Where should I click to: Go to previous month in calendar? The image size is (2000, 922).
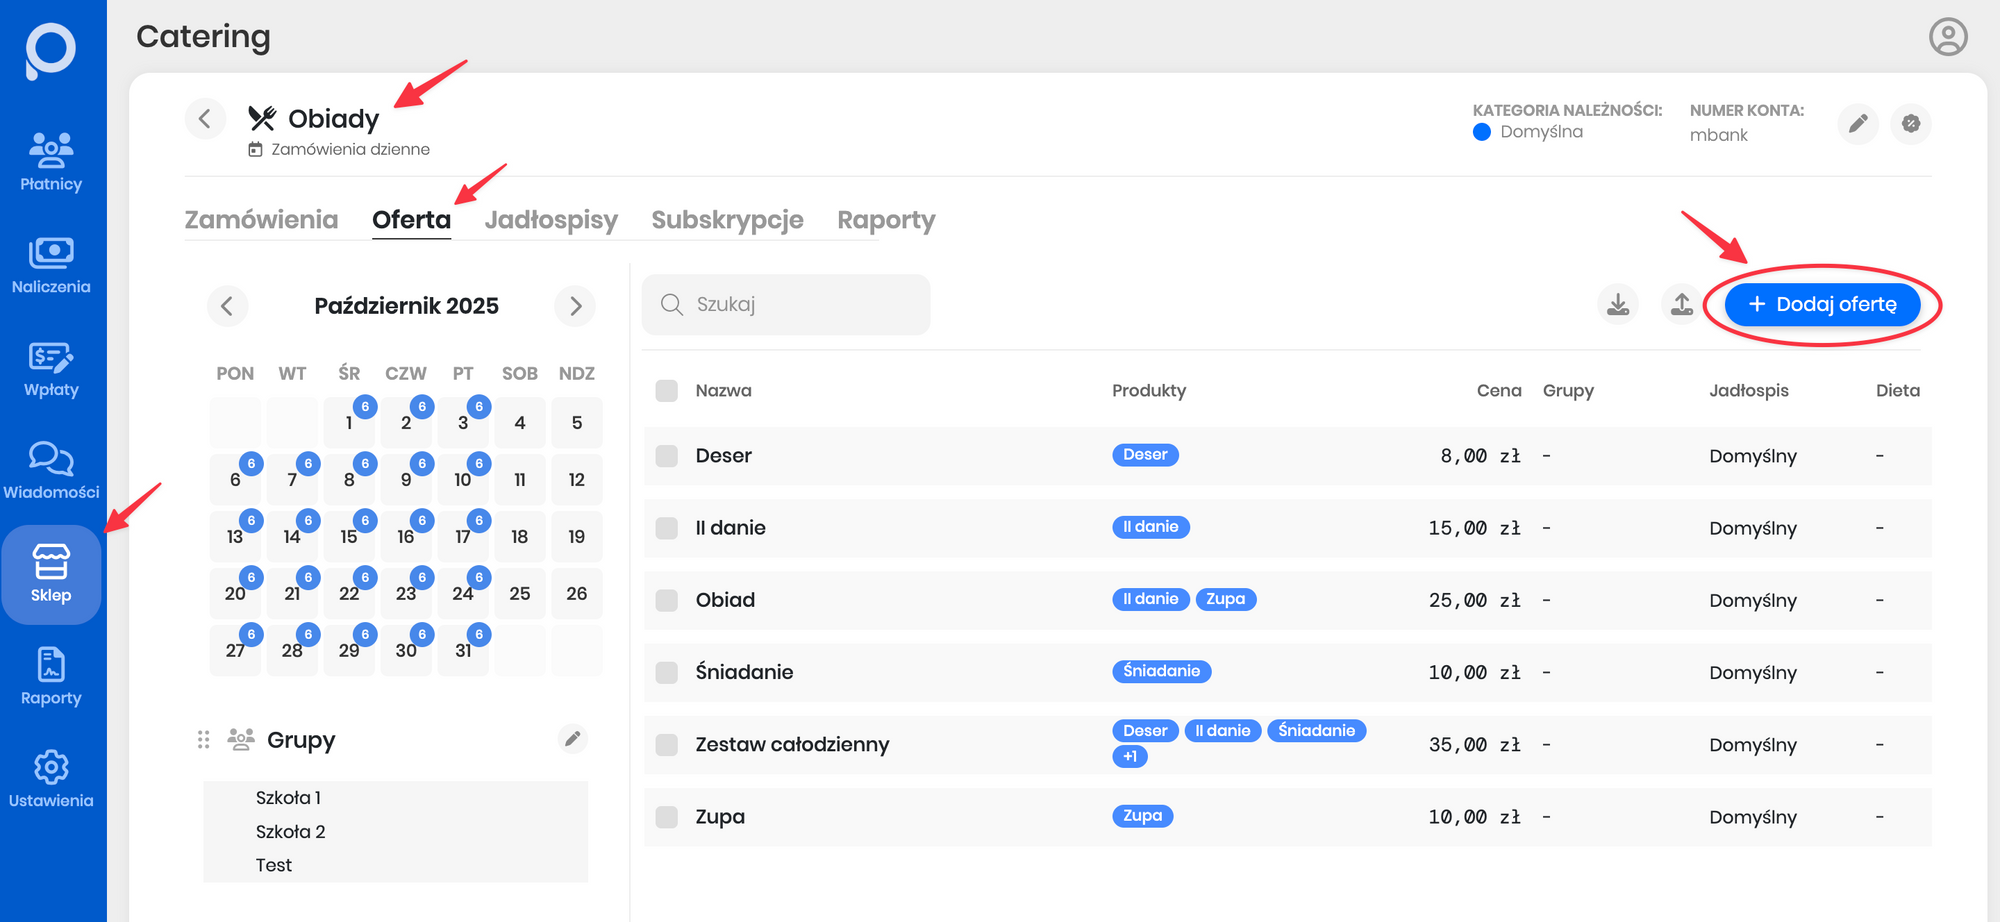coord(227,306)
